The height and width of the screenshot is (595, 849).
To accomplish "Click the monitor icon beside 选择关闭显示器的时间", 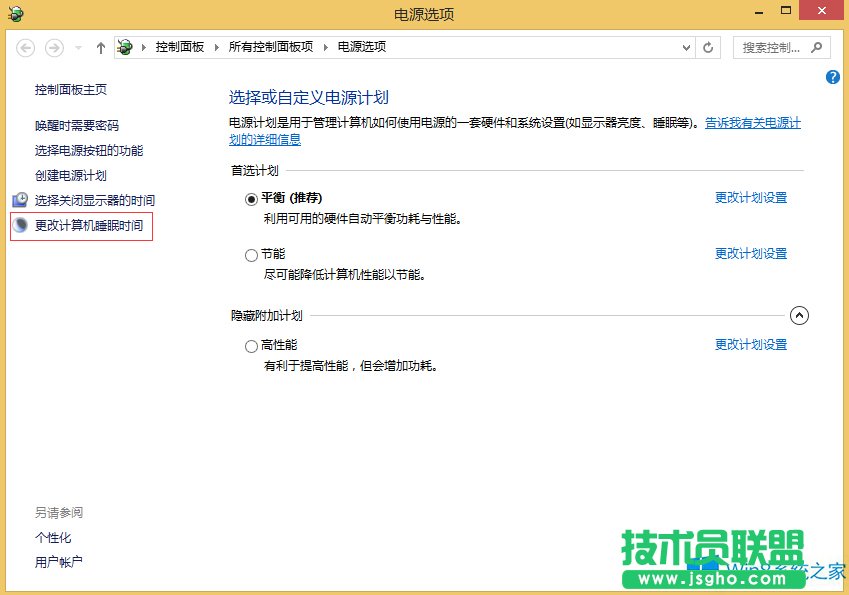I will click(20, 200).
